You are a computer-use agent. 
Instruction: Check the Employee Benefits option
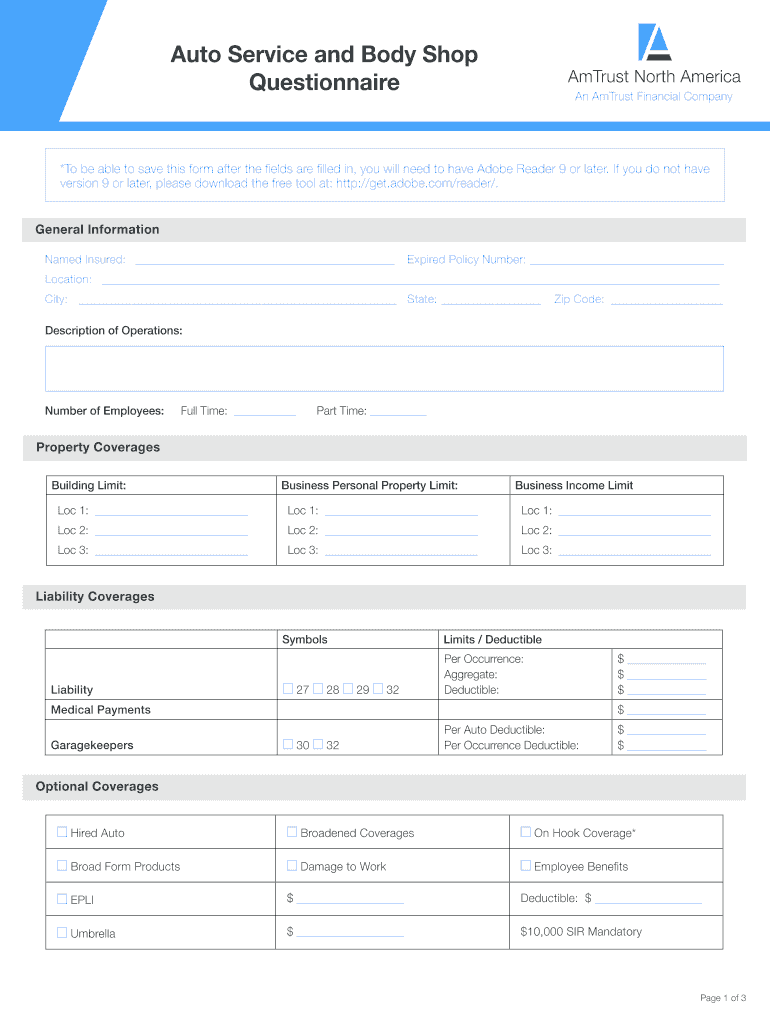click(x=526, y=866)
